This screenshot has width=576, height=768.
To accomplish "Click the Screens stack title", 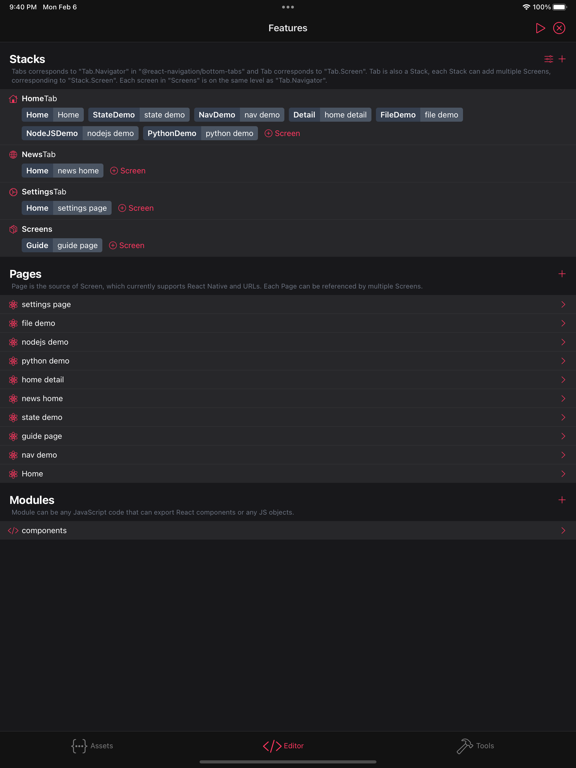I will click(37, 229).
